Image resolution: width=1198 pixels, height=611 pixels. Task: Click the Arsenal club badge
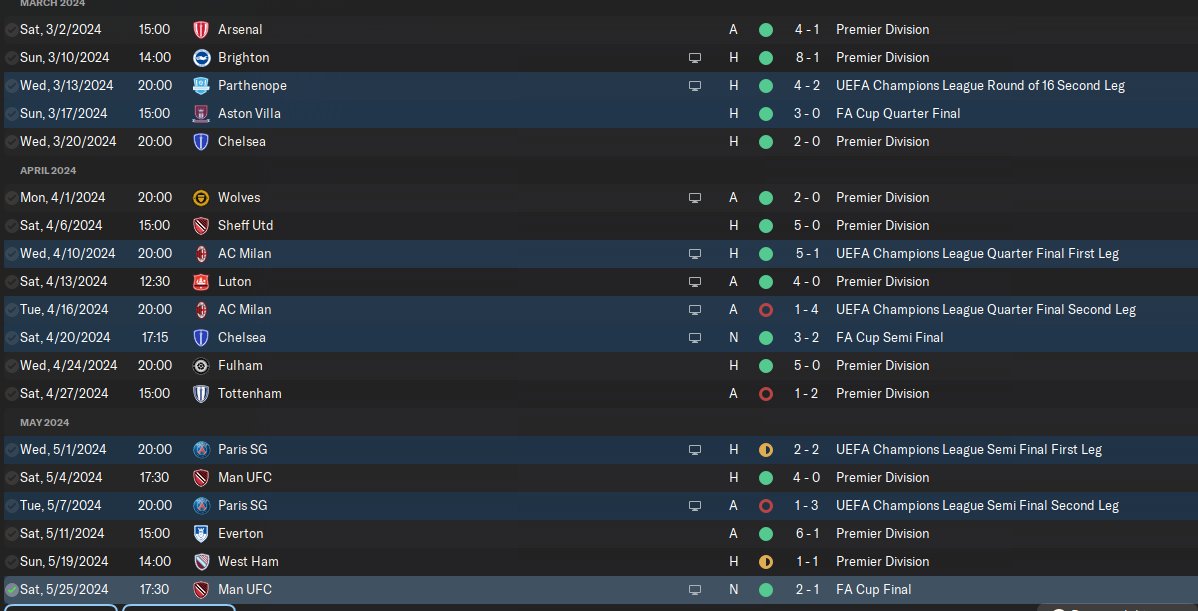pos(201,30)
